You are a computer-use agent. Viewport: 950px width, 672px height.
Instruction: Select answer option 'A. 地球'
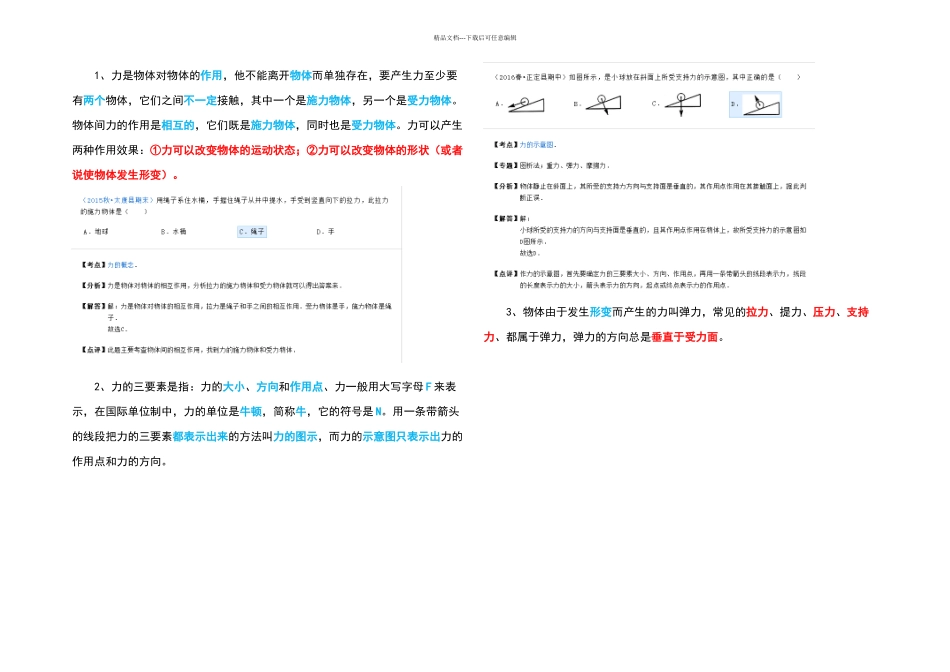[x=96, y=231]
